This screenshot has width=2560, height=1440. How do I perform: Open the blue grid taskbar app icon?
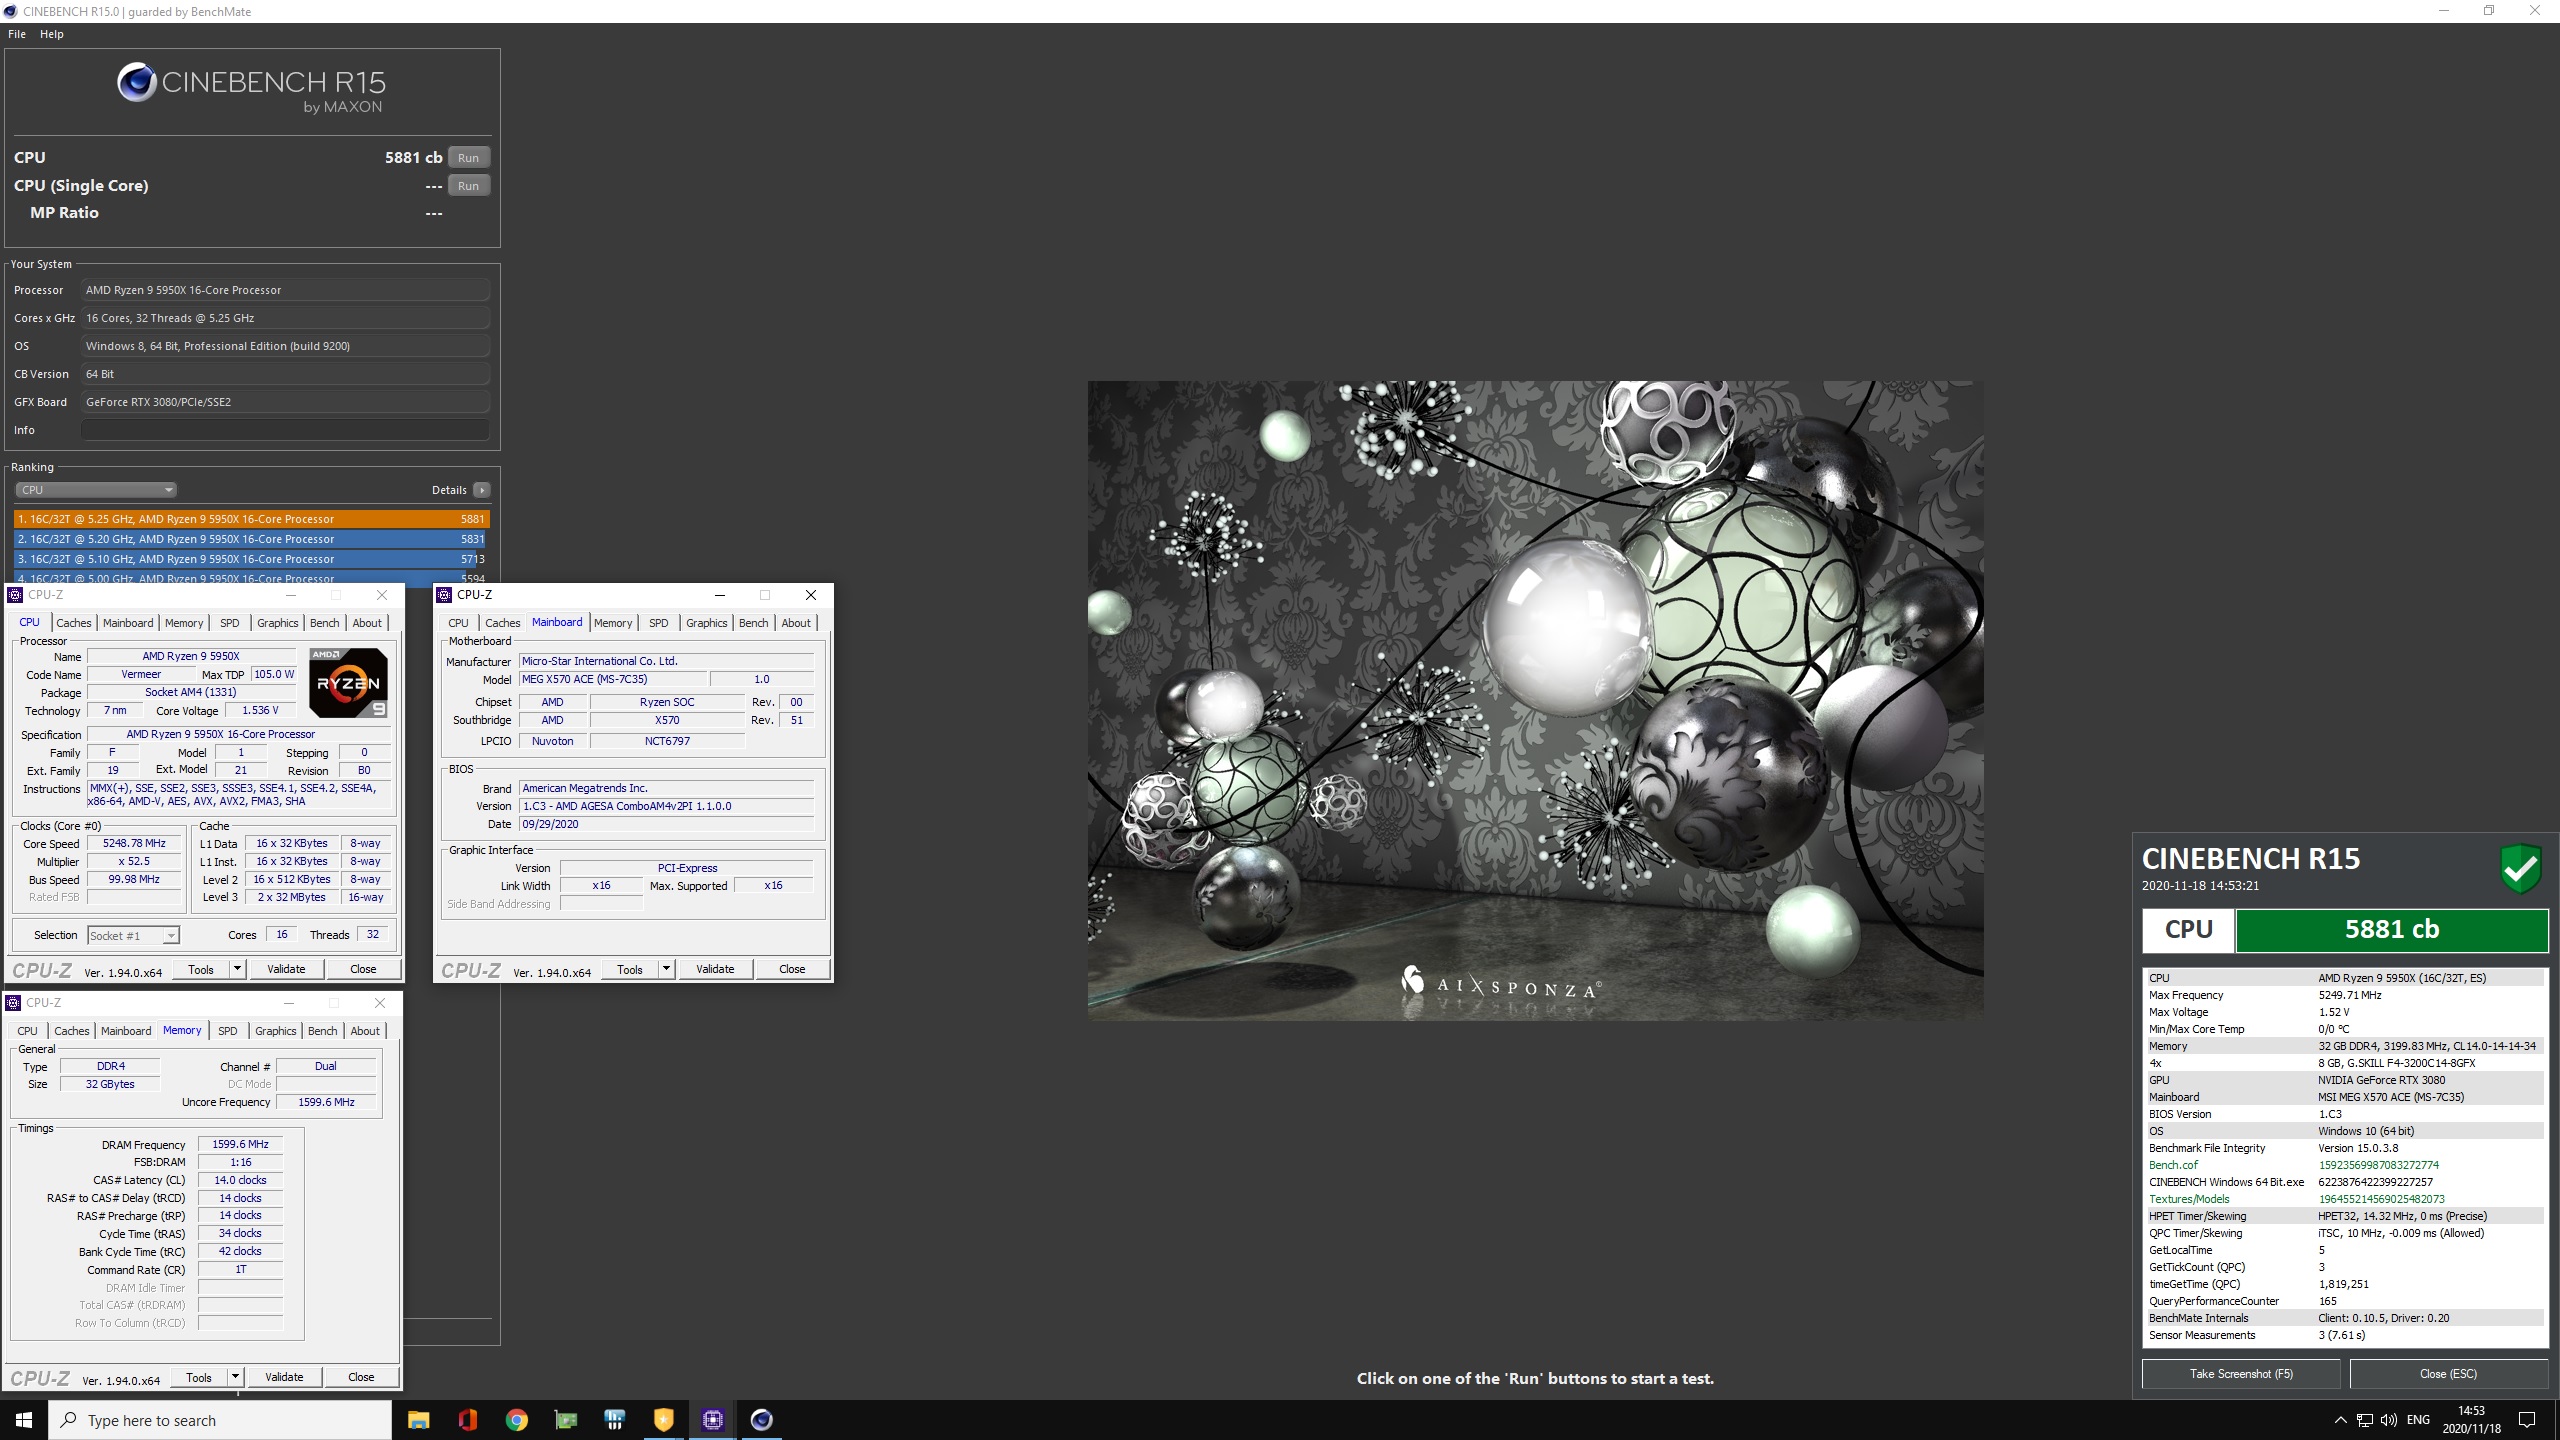pos(614,1420)
